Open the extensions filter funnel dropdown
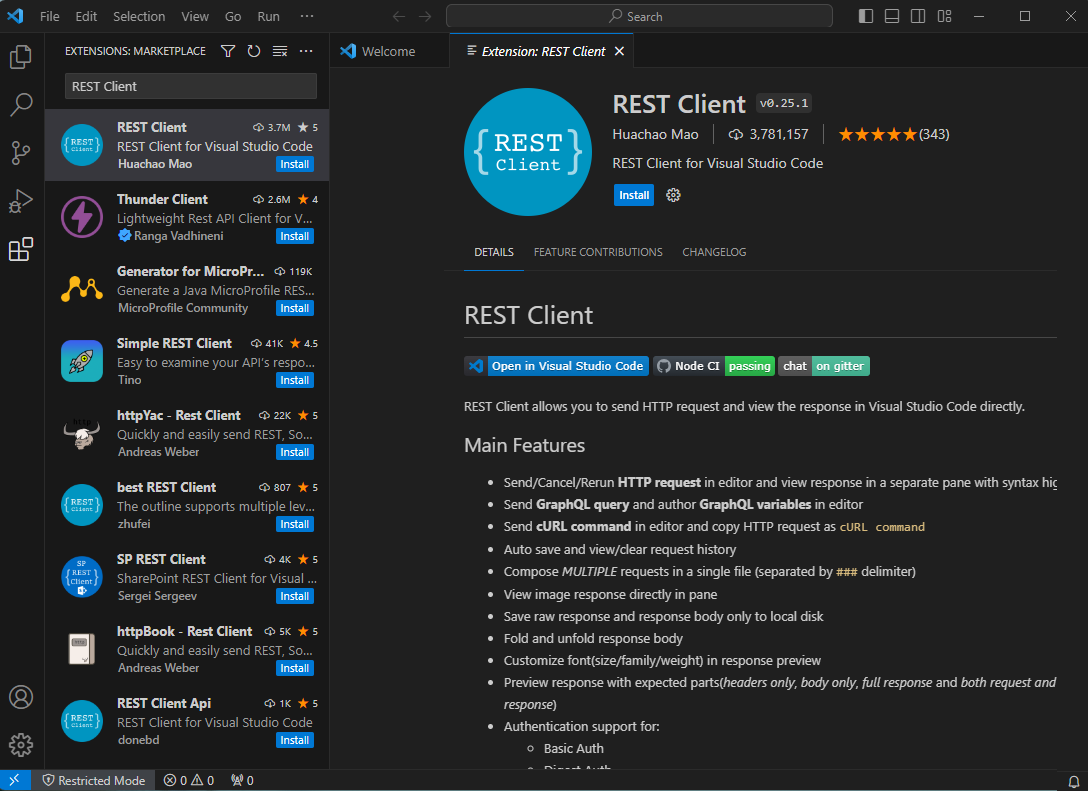1088x791 pixels. click(x=229, y=50)
